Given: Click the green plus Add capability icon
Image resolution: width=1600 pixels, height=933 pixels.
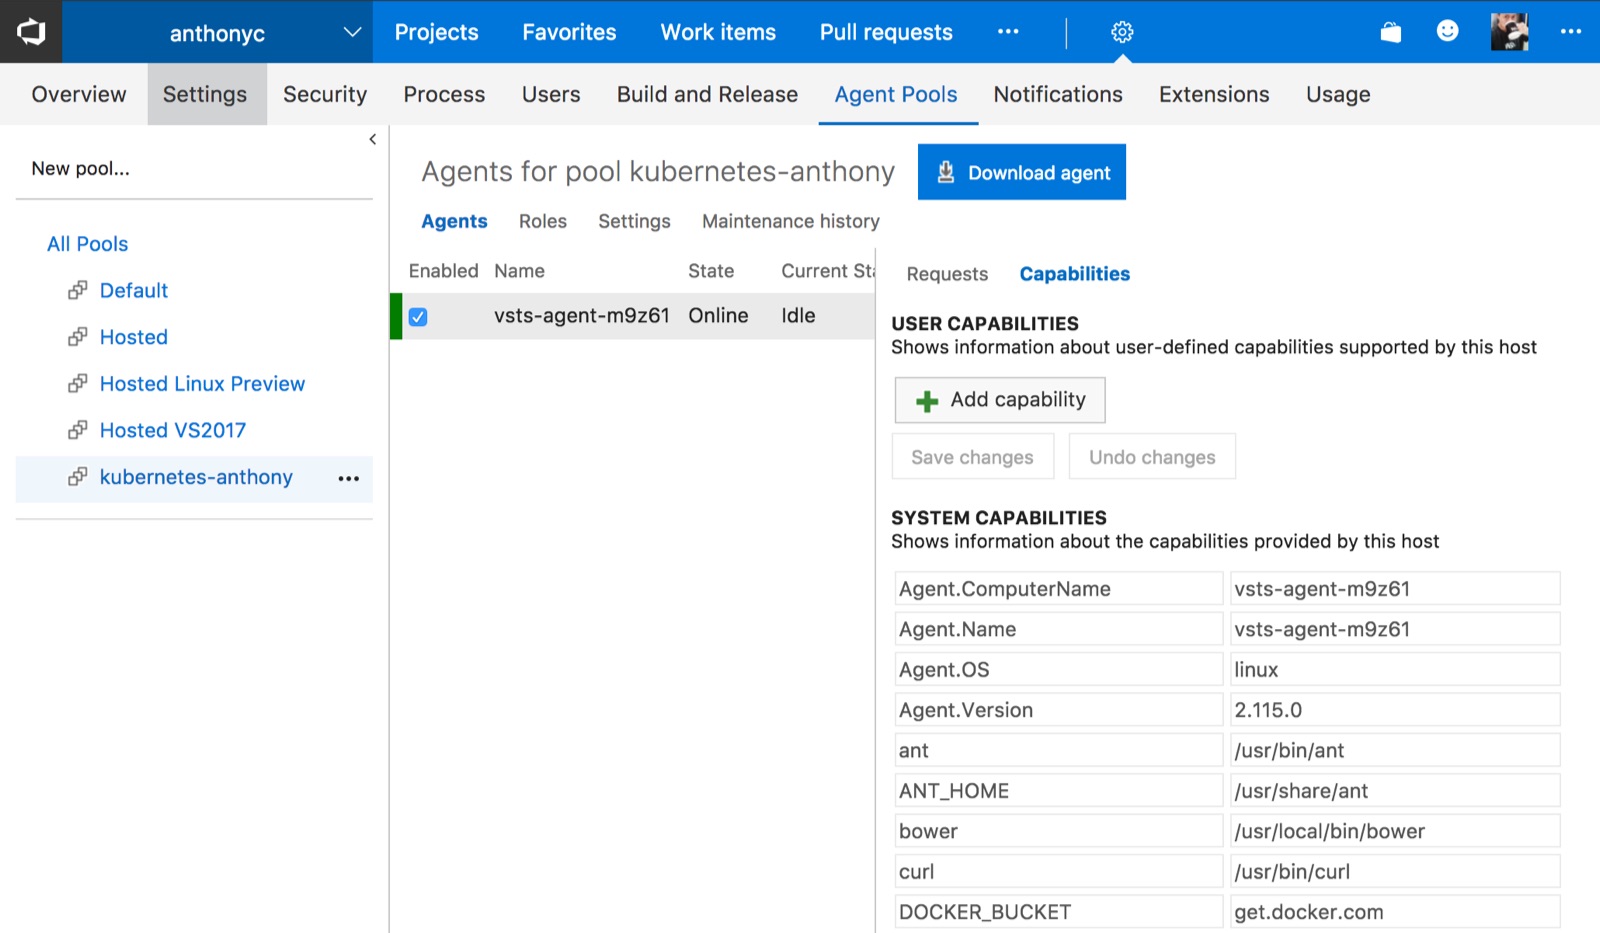Looking at the screenshot, I should pyautogui.click(x=927, y=401).
